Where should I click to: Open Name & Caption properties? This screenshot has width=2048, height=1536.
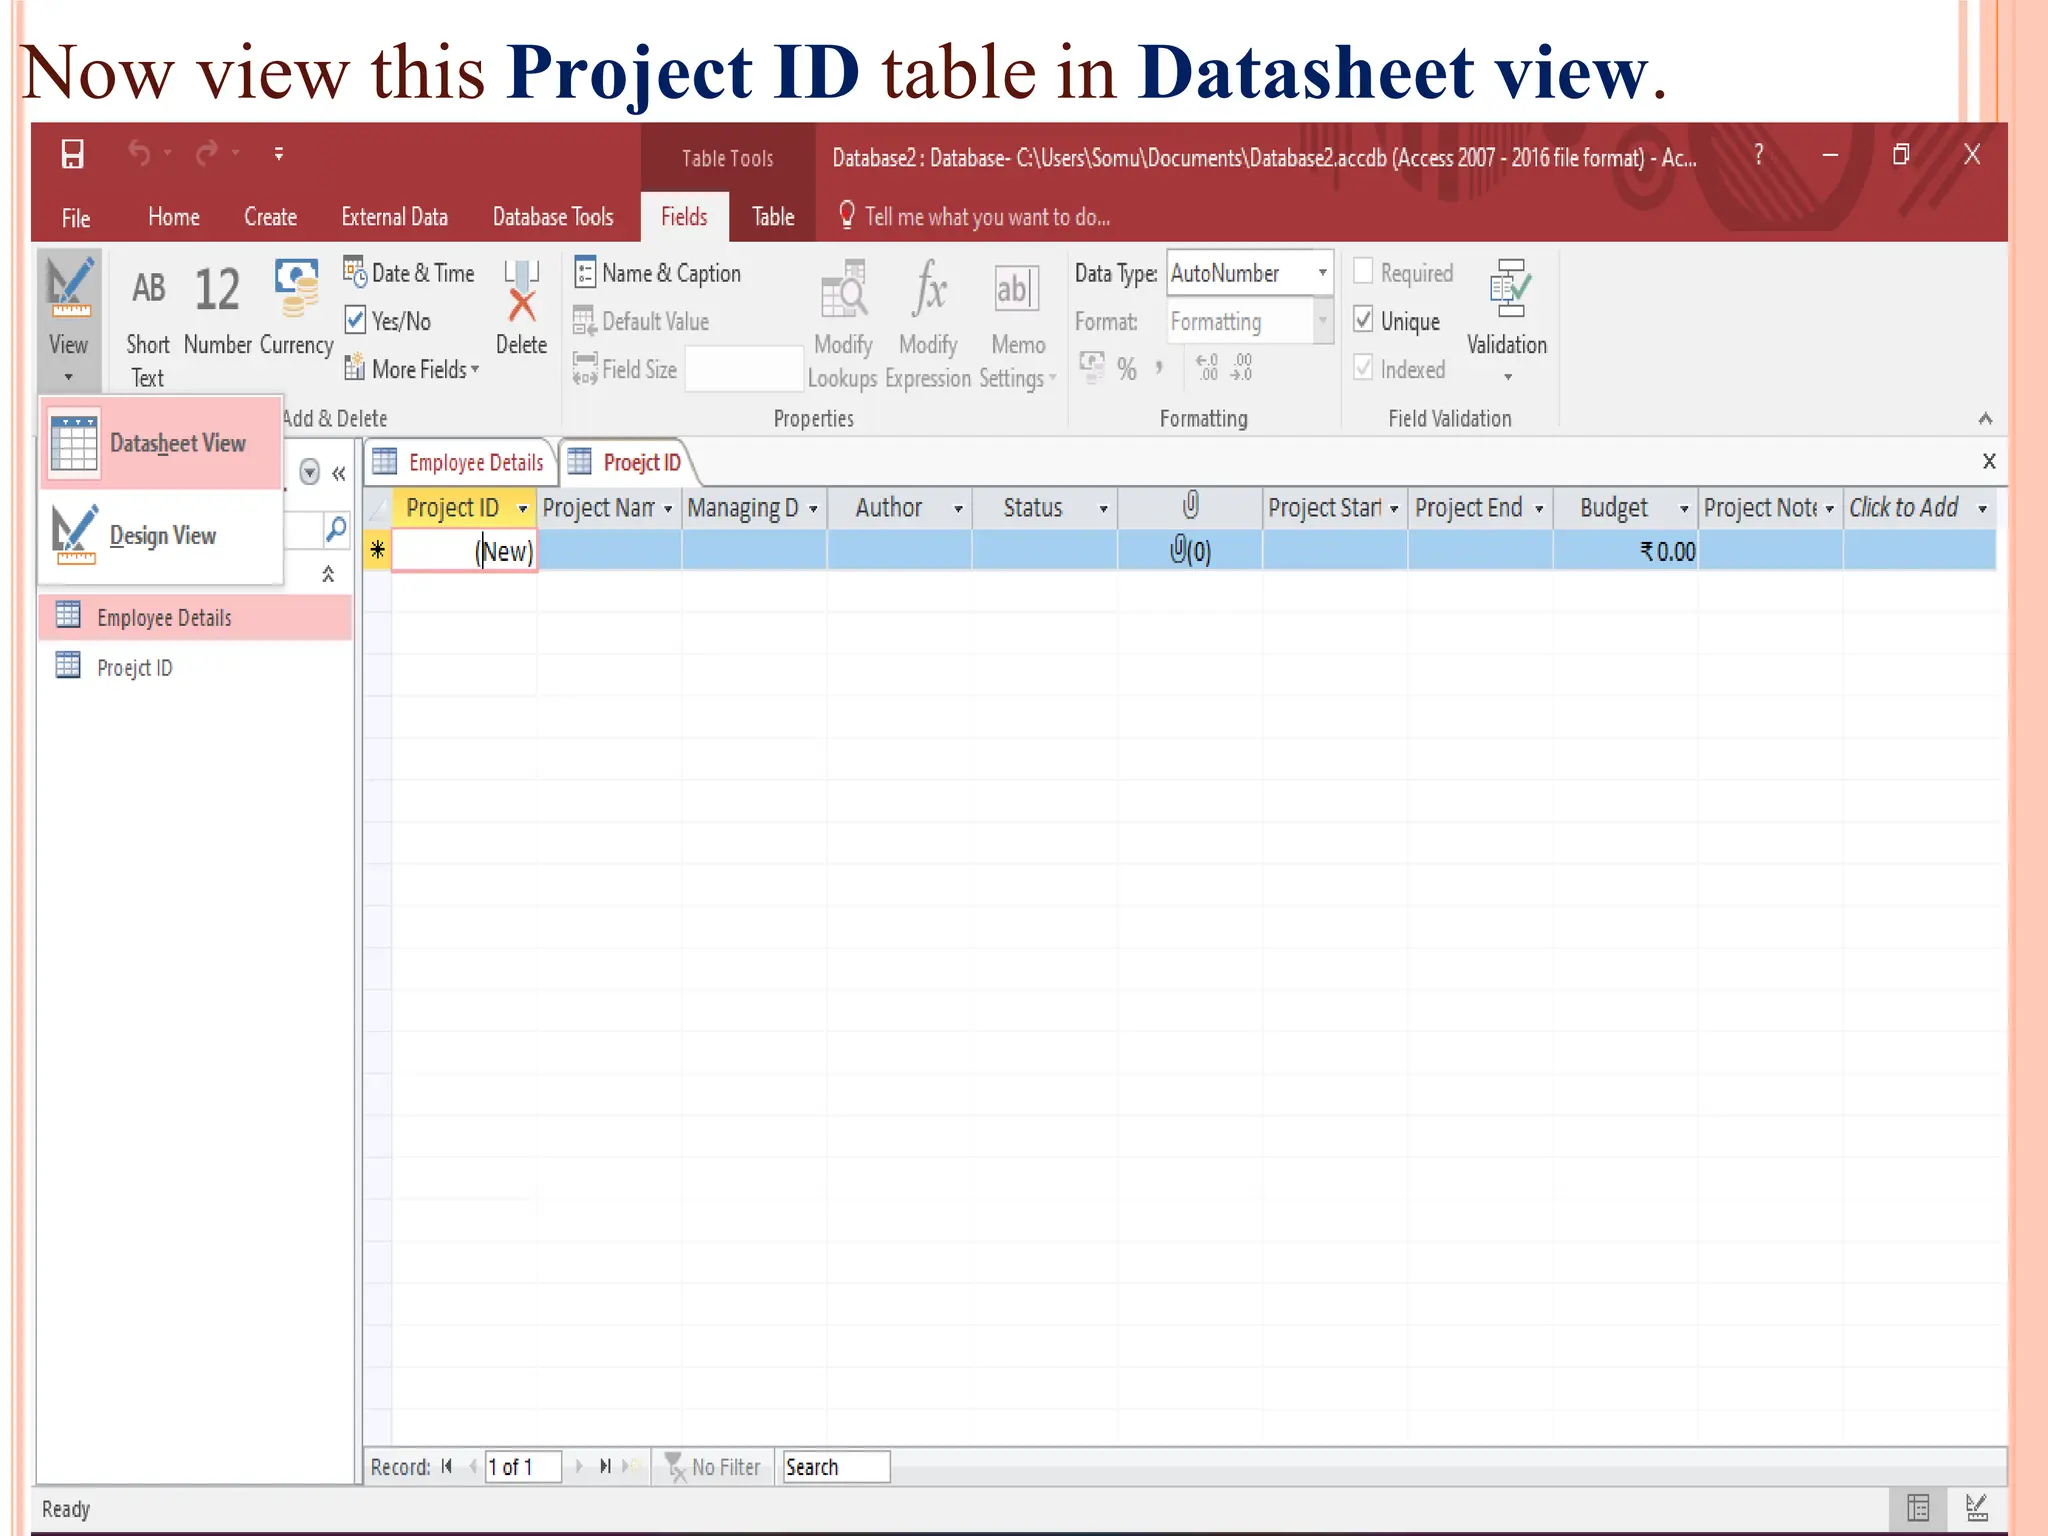[x=658, y=273]
